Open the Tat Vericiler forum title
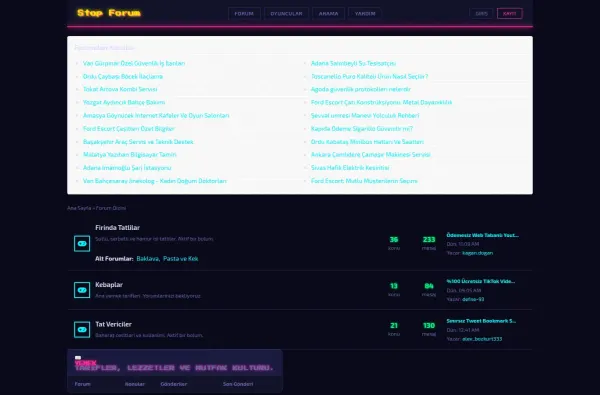The width and height of the screenshot is (600, 395). click(113, 324)
